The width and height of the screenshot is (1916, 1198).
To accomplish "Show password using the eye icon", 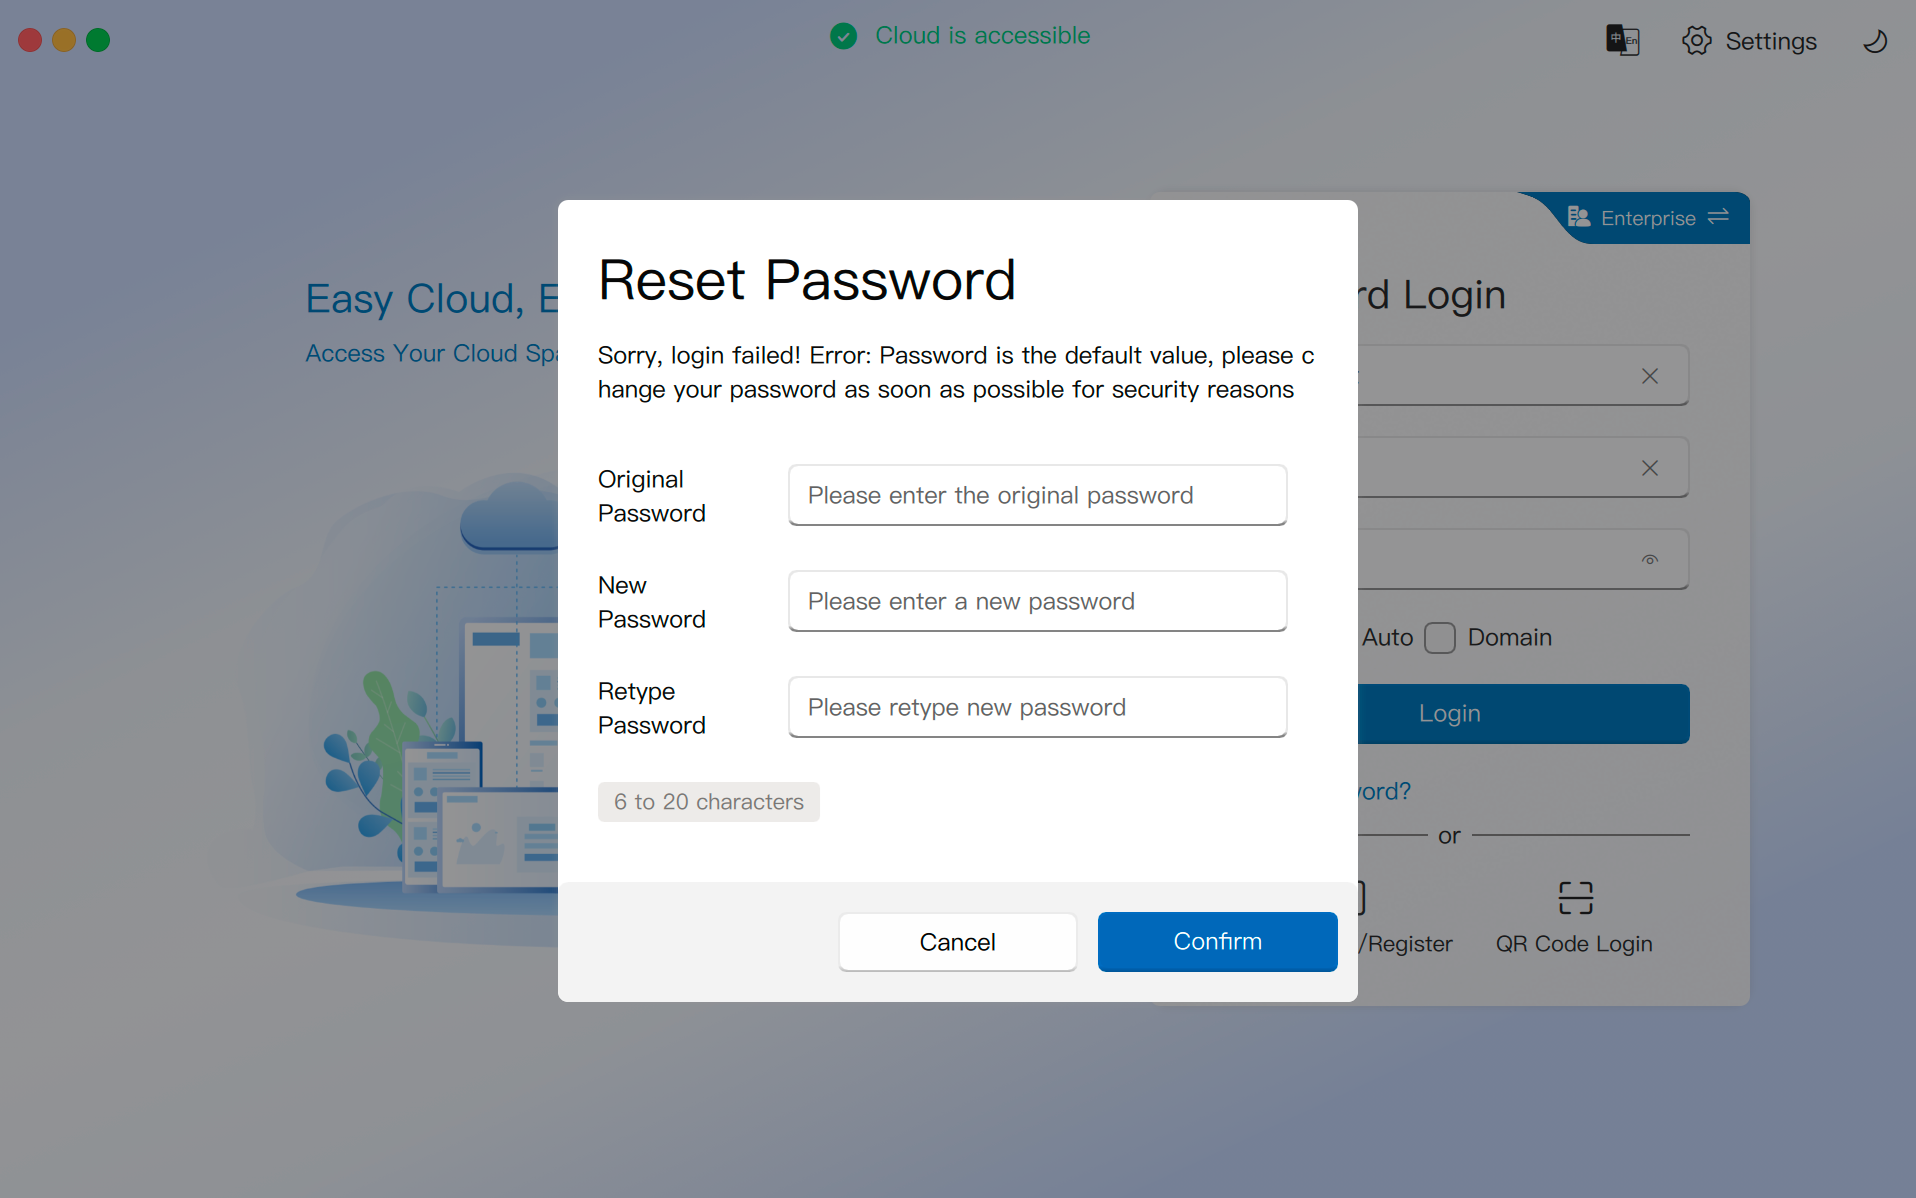I will (x=1649, y=560).
